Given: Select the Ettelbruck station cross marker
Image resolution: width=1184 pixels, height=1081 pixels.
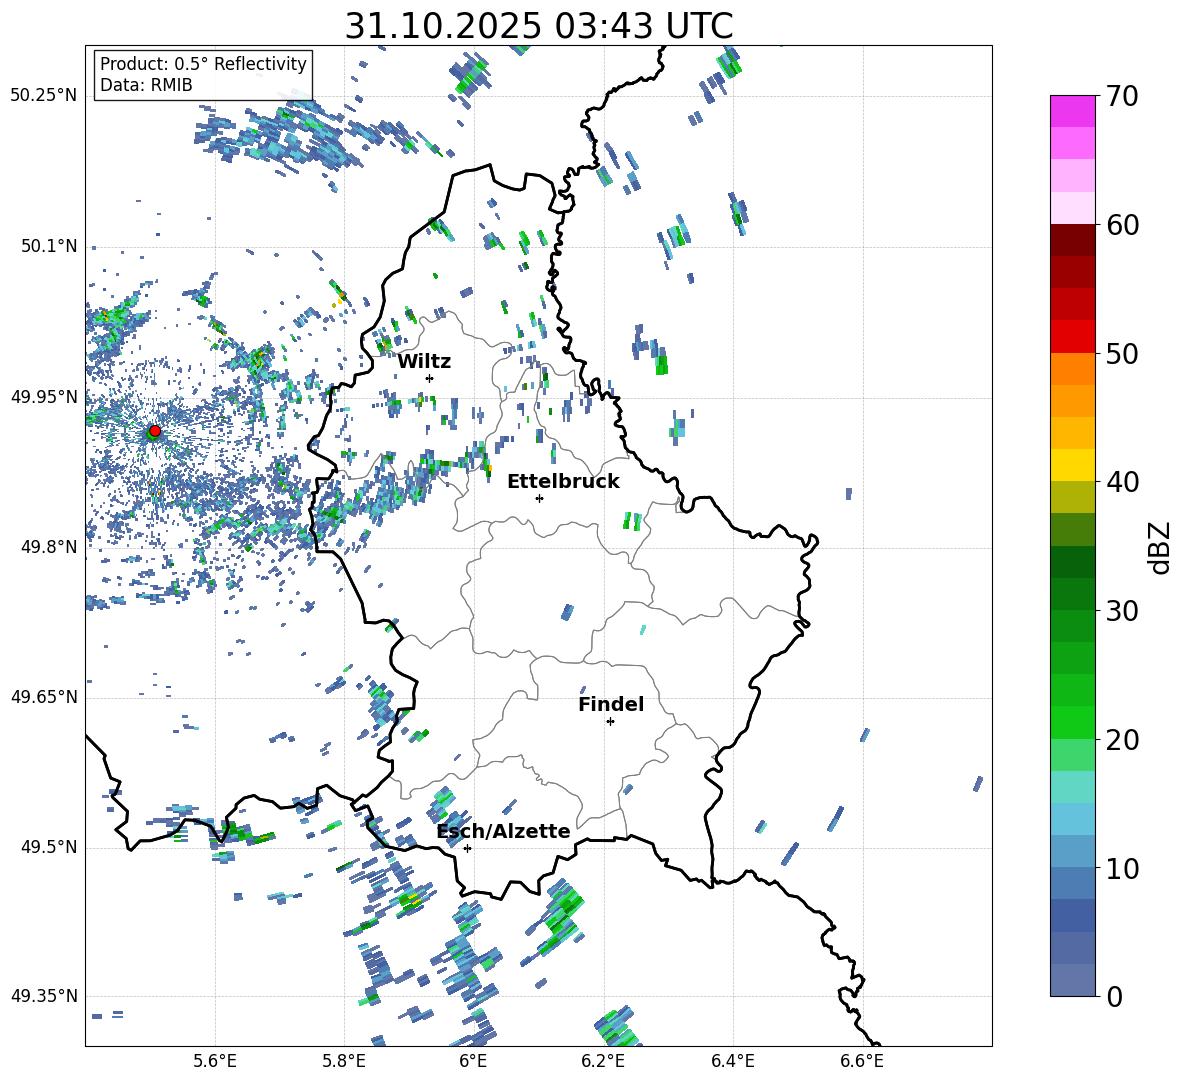Looking at the screenshot, I should pyautogui.click(x=539, y=498).
